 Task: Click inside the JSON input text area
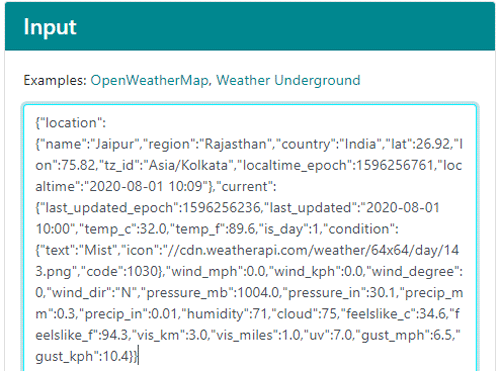(x=250, y=237)
